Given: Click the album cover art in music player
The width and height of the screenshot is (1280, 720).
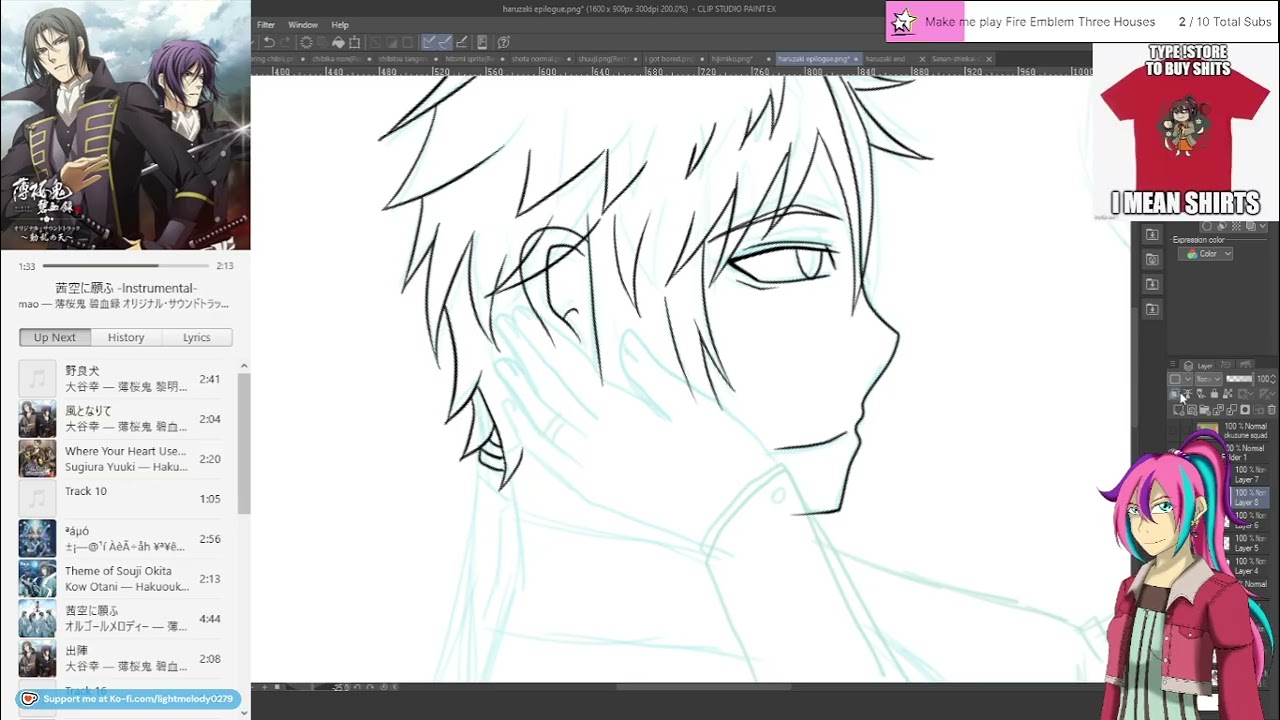Looking at the screenshot, I should point(125,125).
